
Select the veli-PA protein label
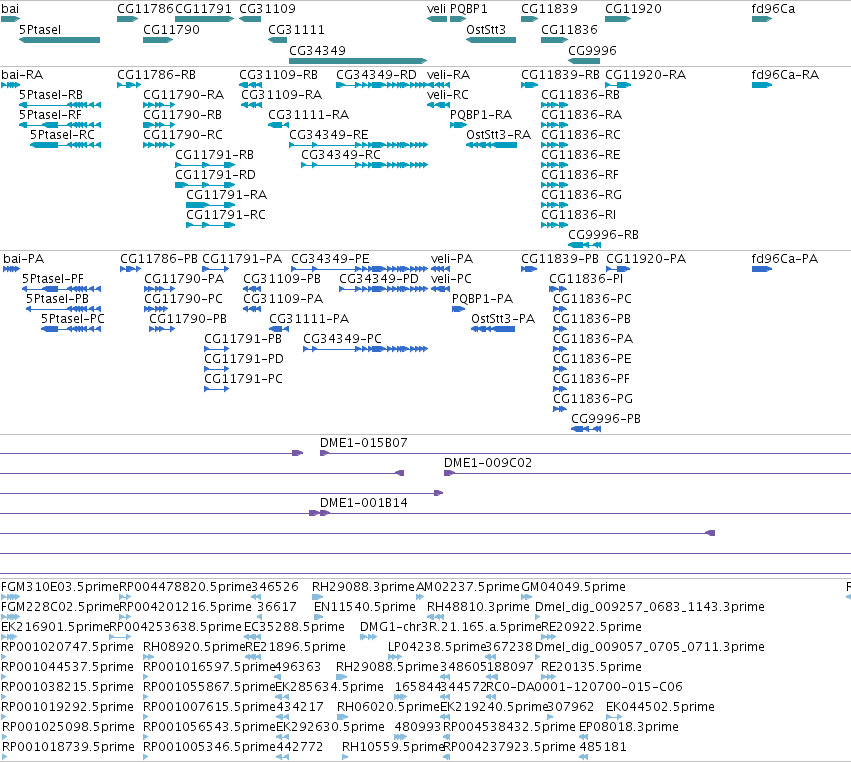(x=452, y=258)
